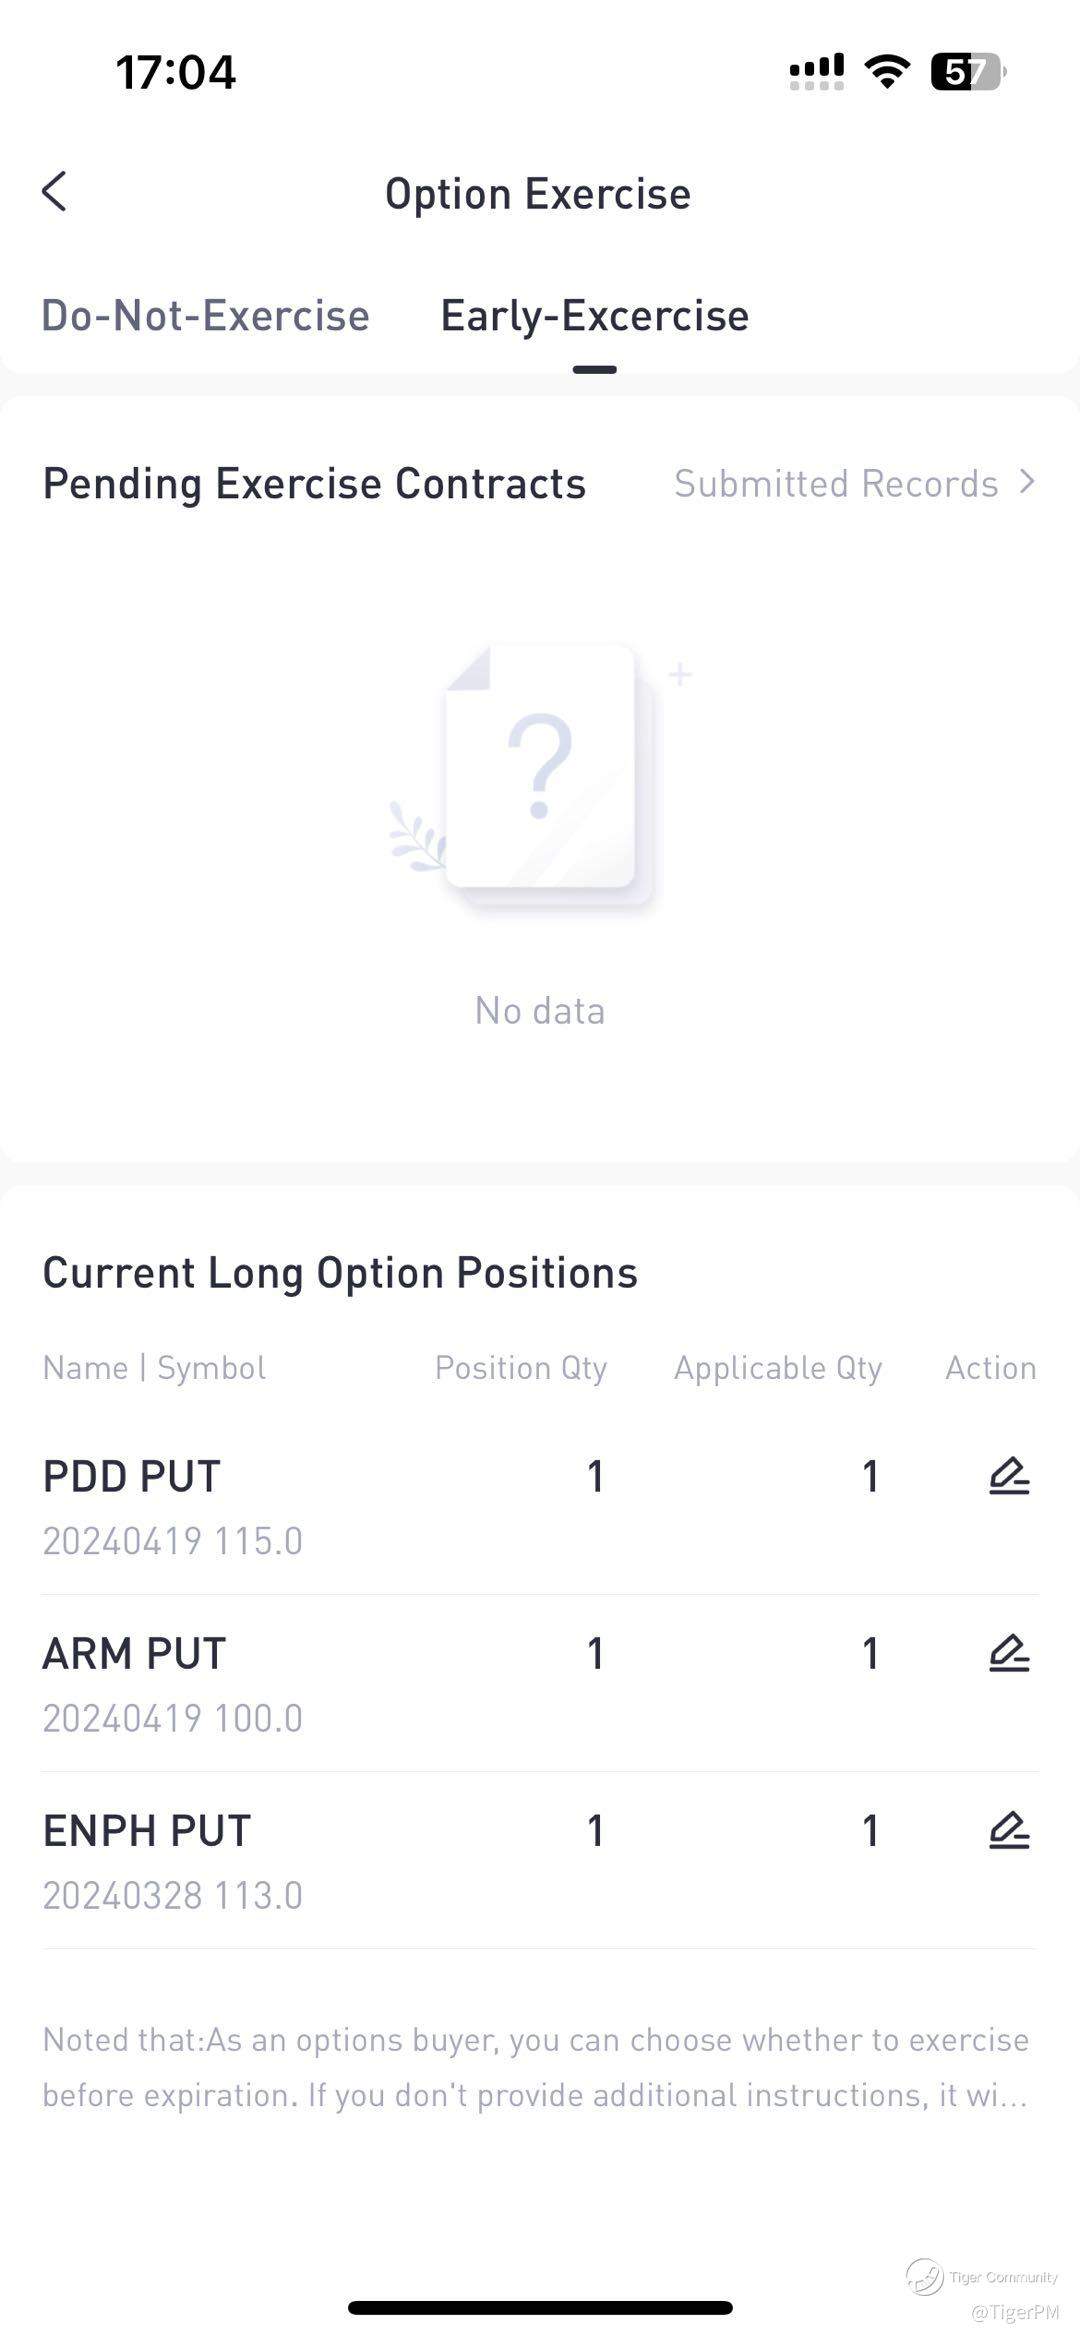Select the Early-Excercise tab
This screenshot has width=1080, height=2337.
(595, 316)
